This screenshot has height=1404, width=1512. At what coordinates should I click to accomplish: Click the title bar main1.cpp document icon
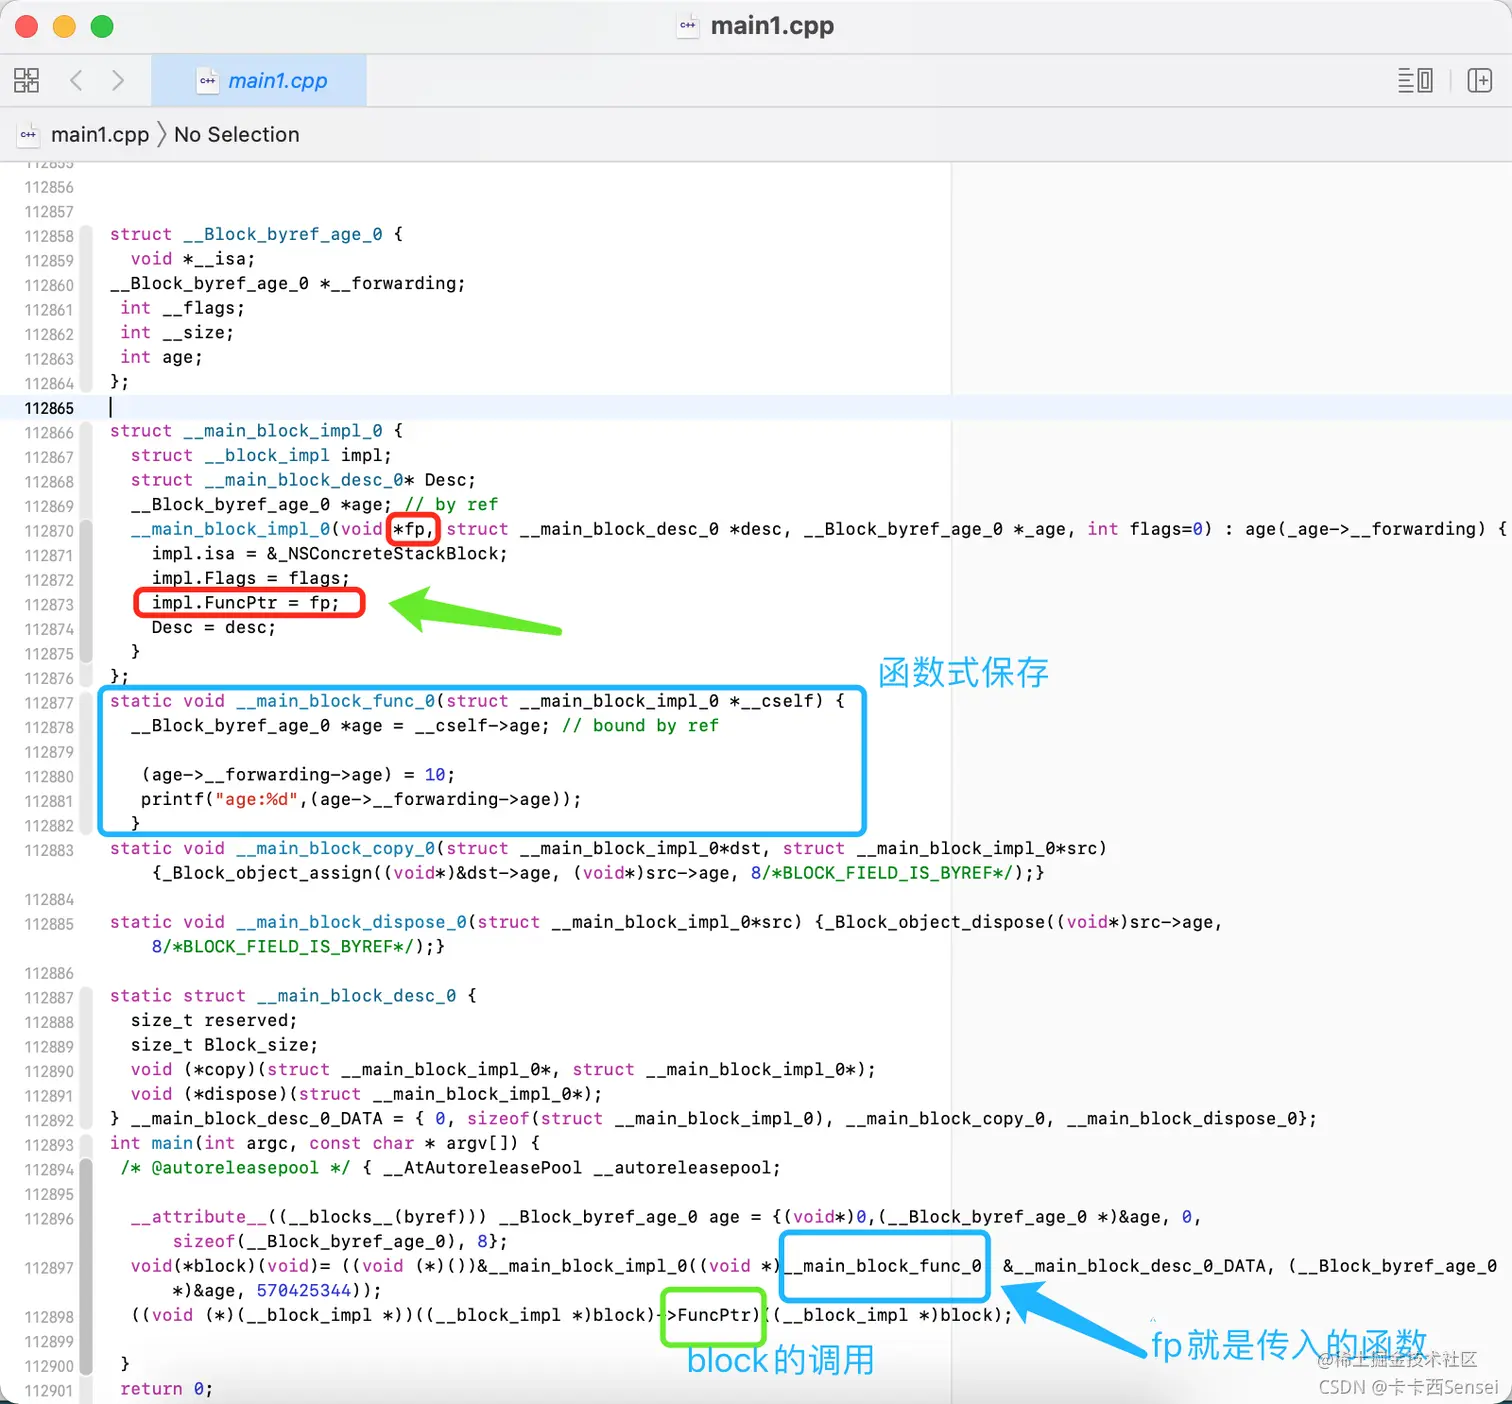(688, 26)
